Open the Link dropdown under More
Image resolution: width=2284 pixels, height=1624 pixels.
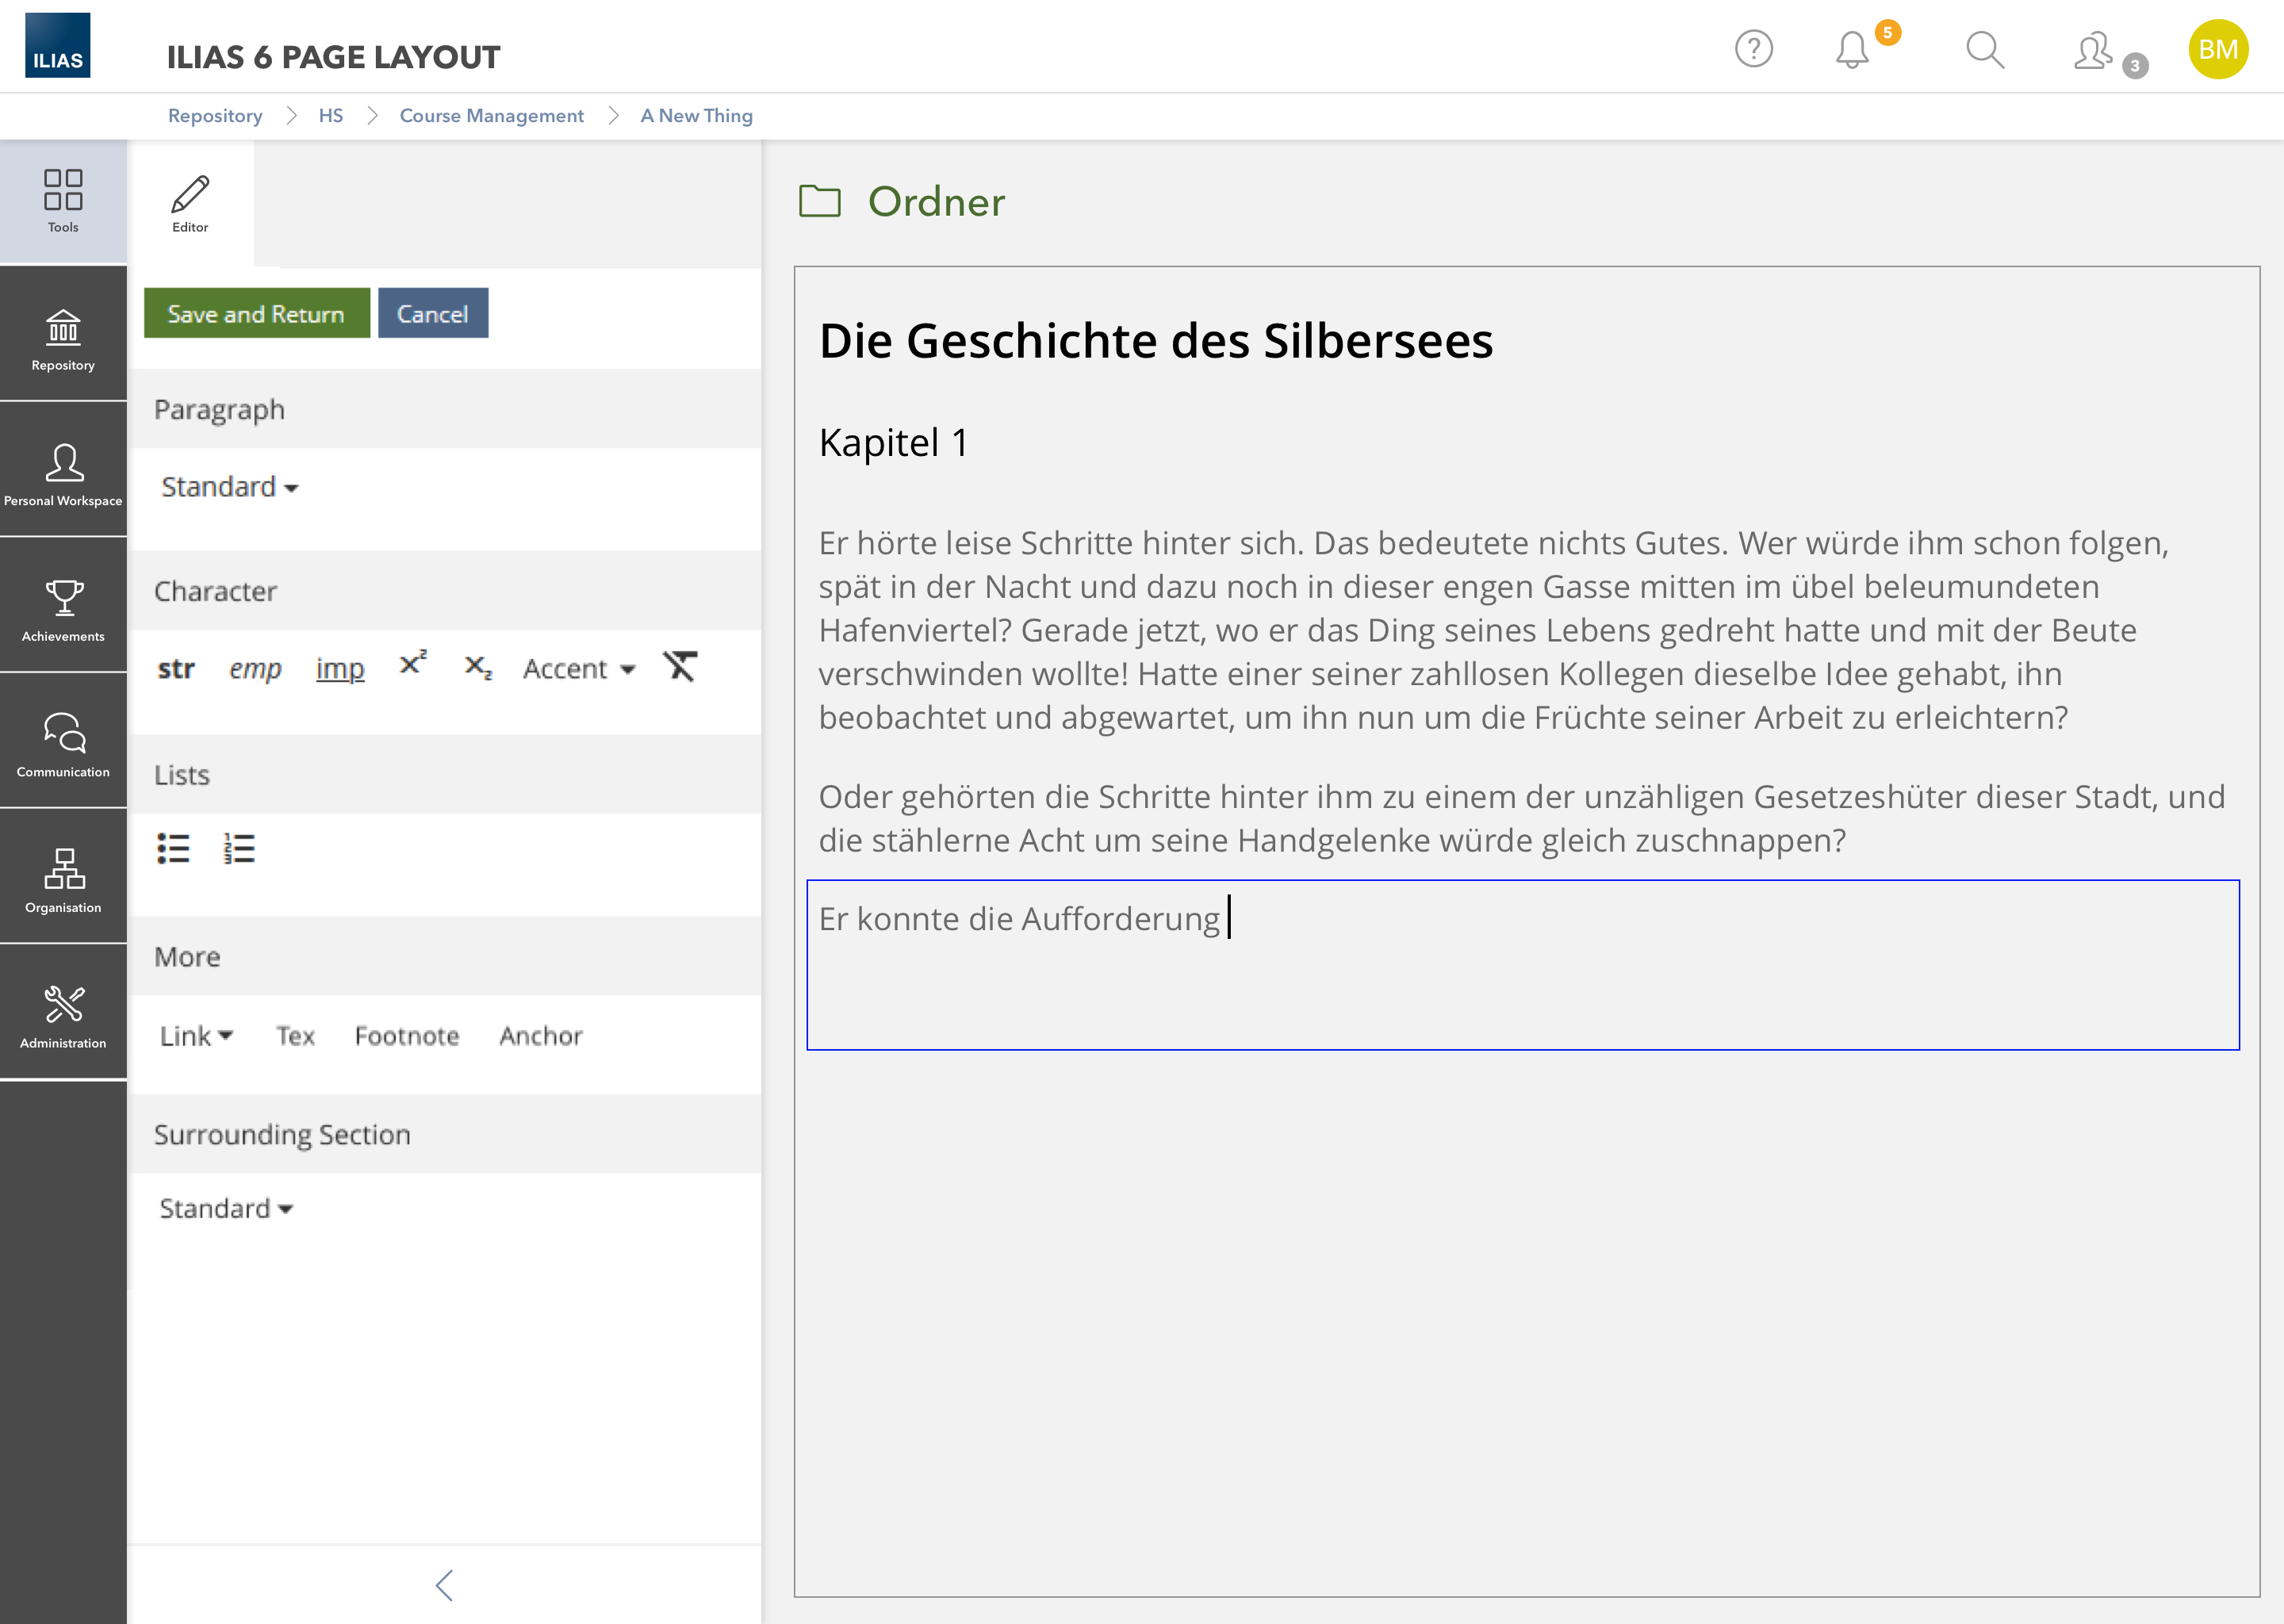[x=196, y=1036]
